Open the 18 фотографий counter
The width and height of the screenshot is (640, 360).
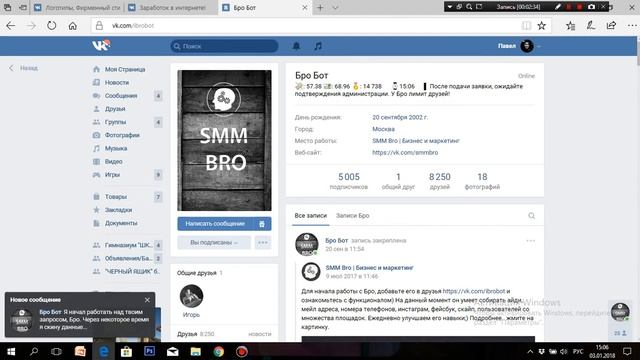pos(482,181)
